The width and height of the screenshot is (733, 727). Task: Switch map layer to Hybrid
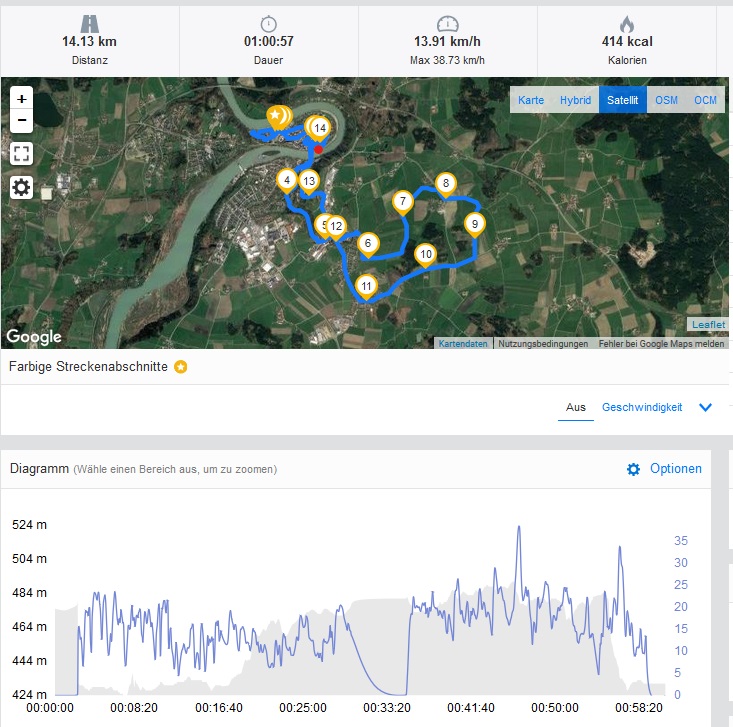575,100
